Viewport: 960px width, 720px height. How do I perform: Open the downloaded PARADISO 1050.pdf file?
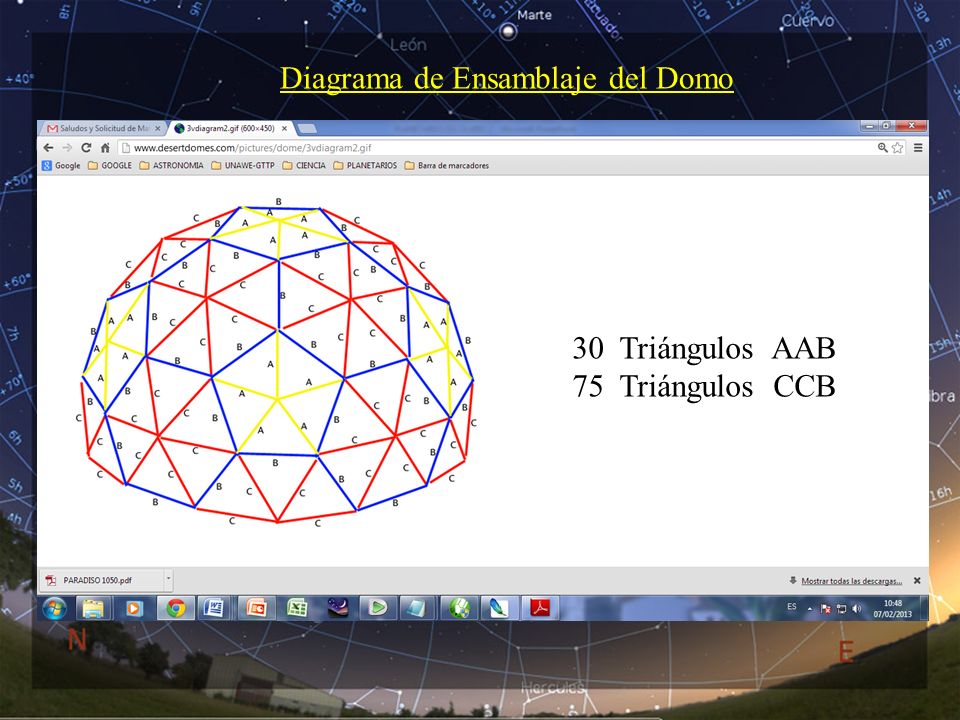click(x=102, y=580)
